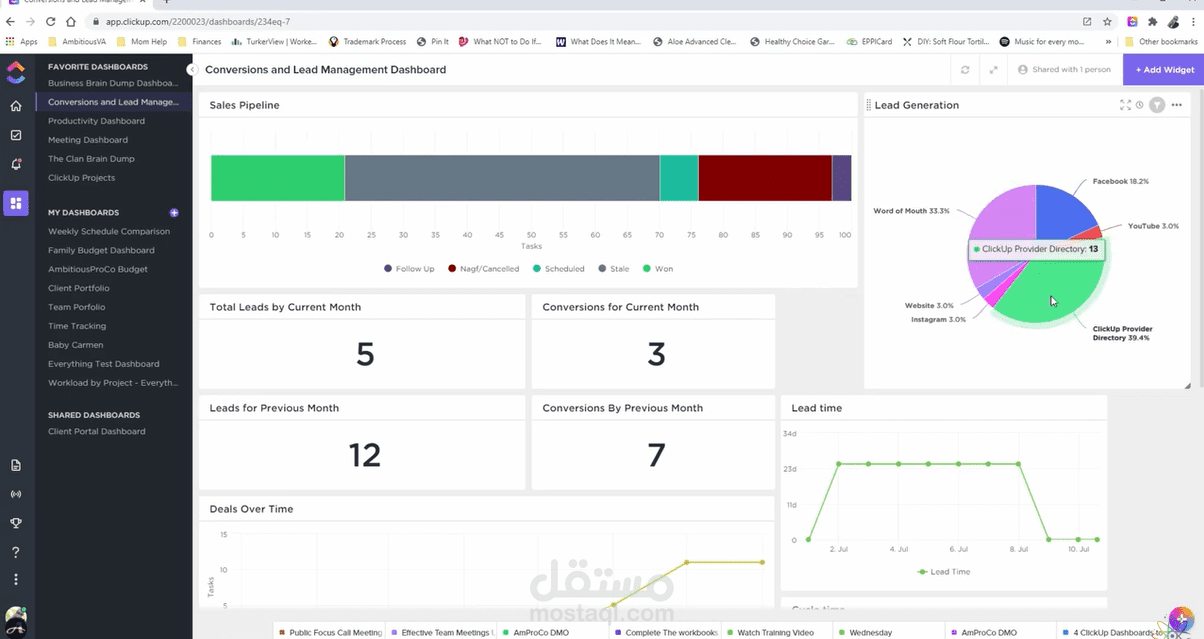This screenshot has height=639, width=1204.
Task: Select Conversions and Lead Management dashboard
Action: point(113,102)
